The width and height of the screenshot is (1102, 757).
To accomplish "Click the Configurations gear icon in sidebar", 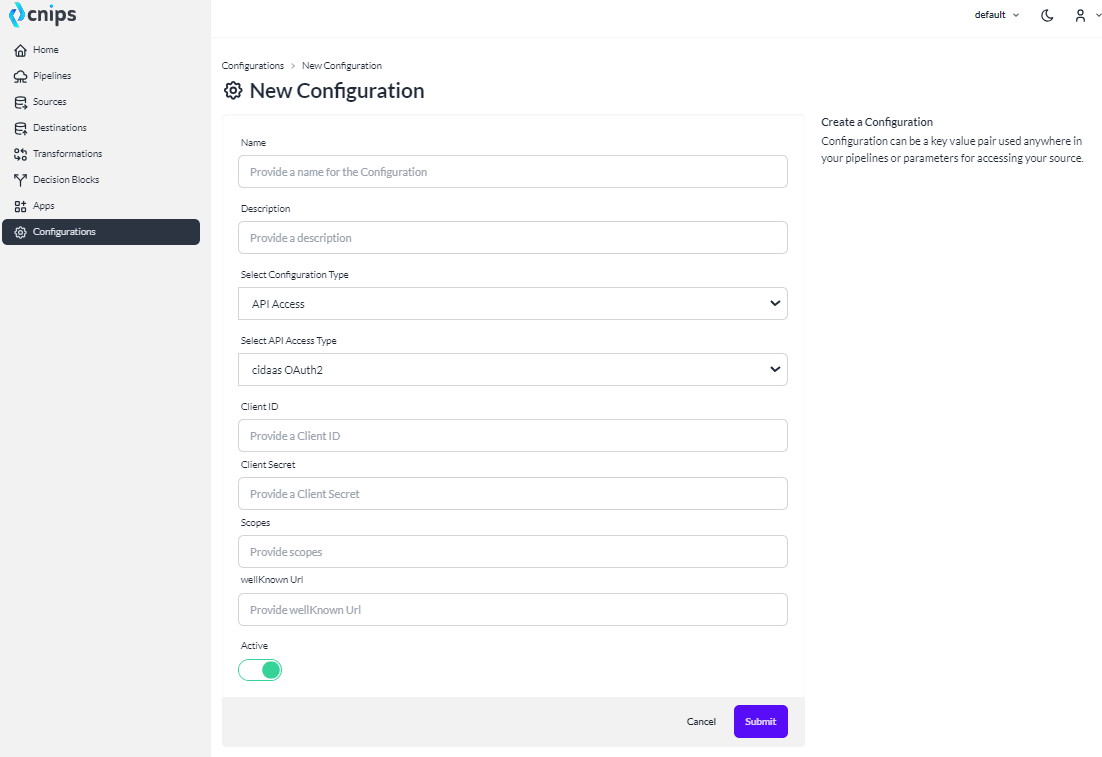I will pyautogui.click(x=20, y=232).
